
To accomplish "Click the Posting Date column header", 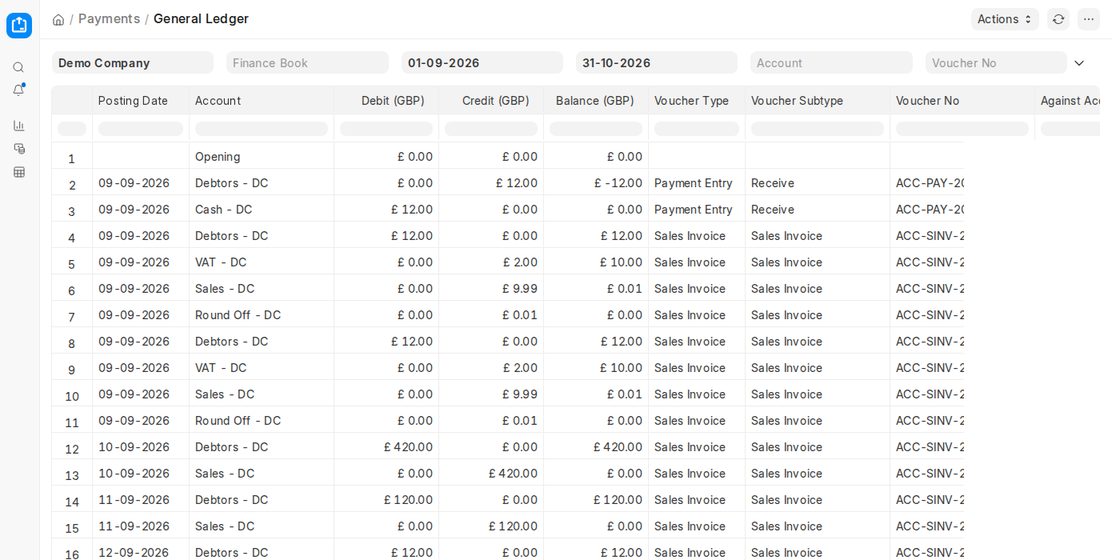I will (141, 101).
